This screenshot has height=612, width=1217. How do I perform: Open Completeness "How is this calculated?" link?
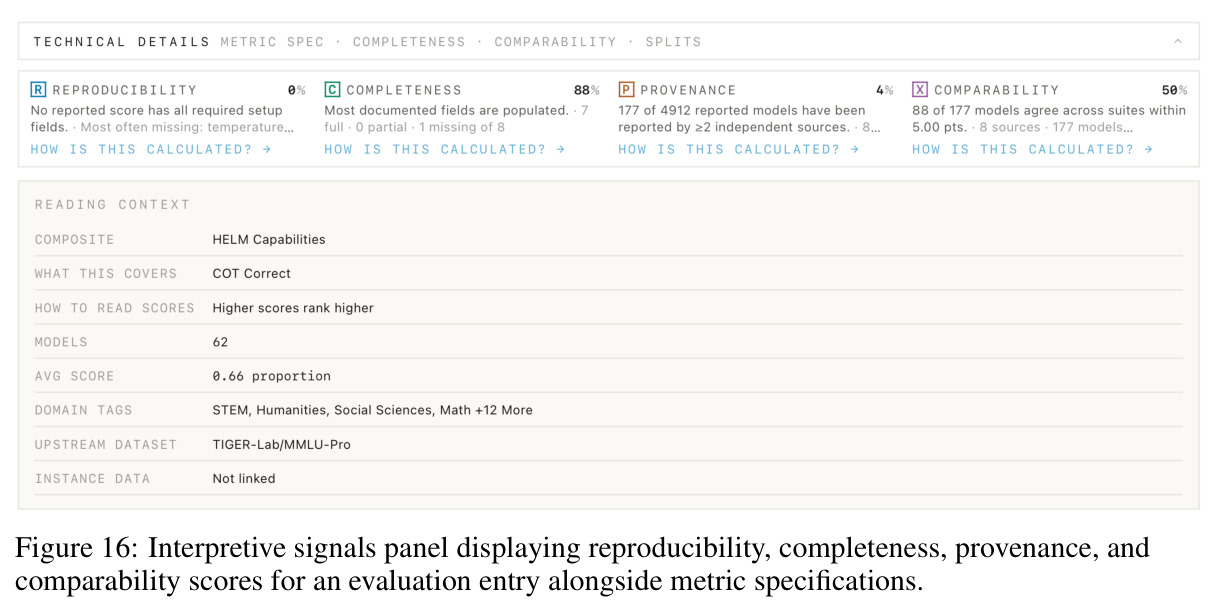[445, 149]
